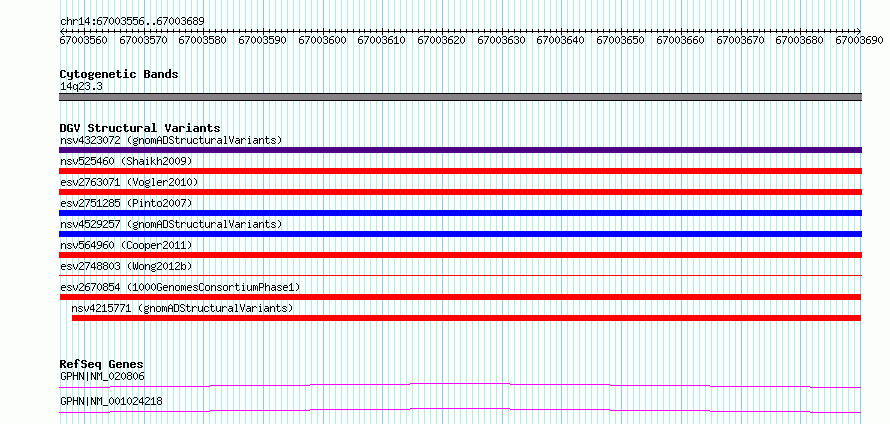Select the thin red esv2748803 variant line

[x=460, y=275]
